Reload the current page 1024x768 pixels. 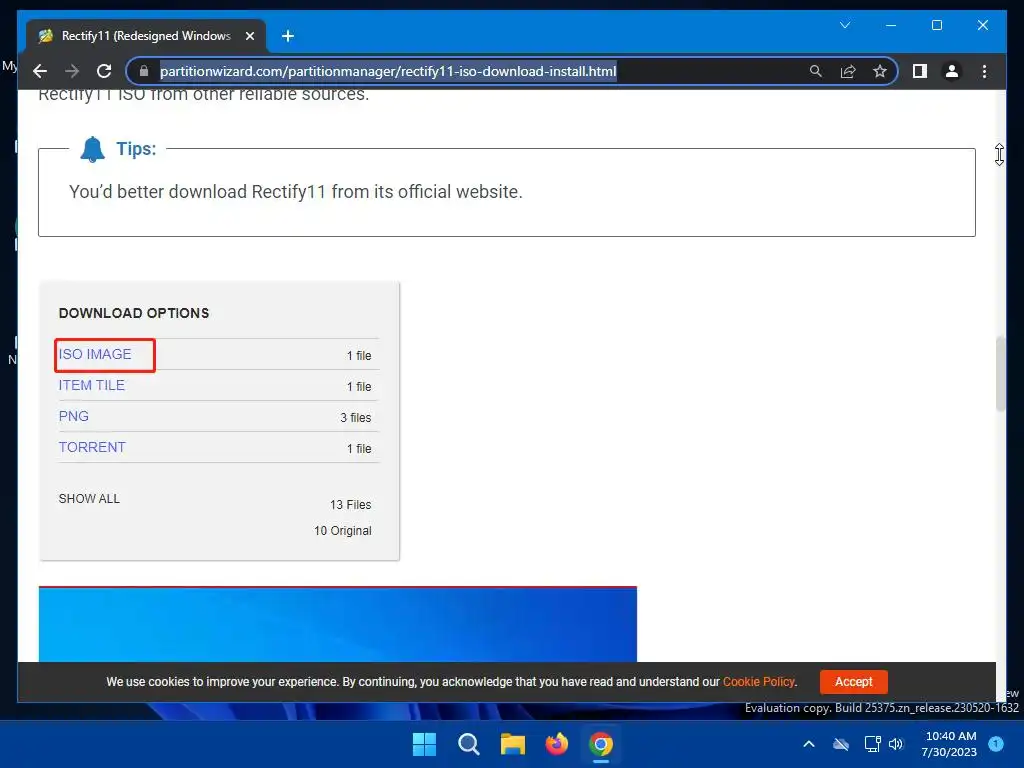[x=104, y=71]
